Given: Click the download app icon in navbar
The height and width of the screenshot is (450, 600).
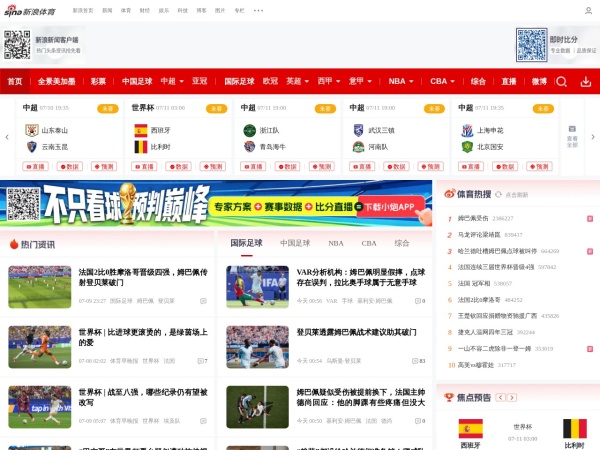Looking at the screenshot, I should click(586, 82).
